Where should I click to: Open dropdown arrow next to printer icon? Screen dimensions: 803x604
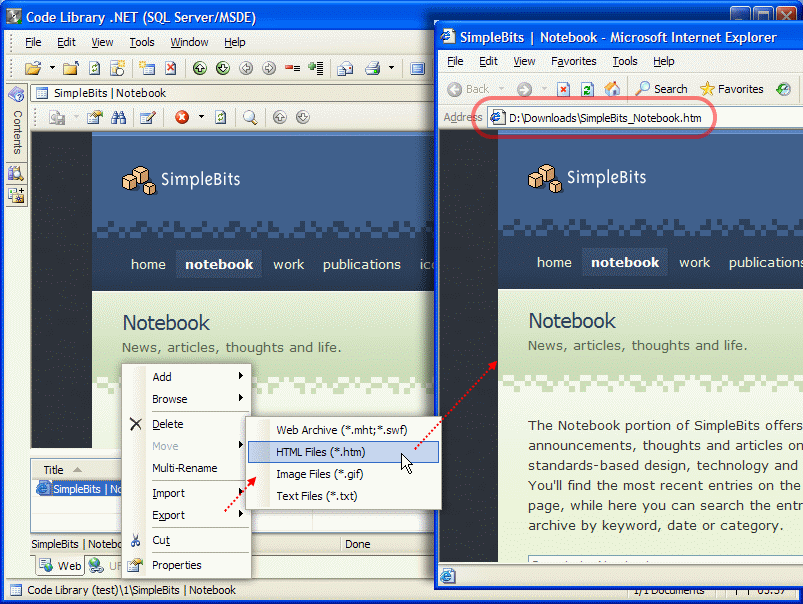[391, 68]
